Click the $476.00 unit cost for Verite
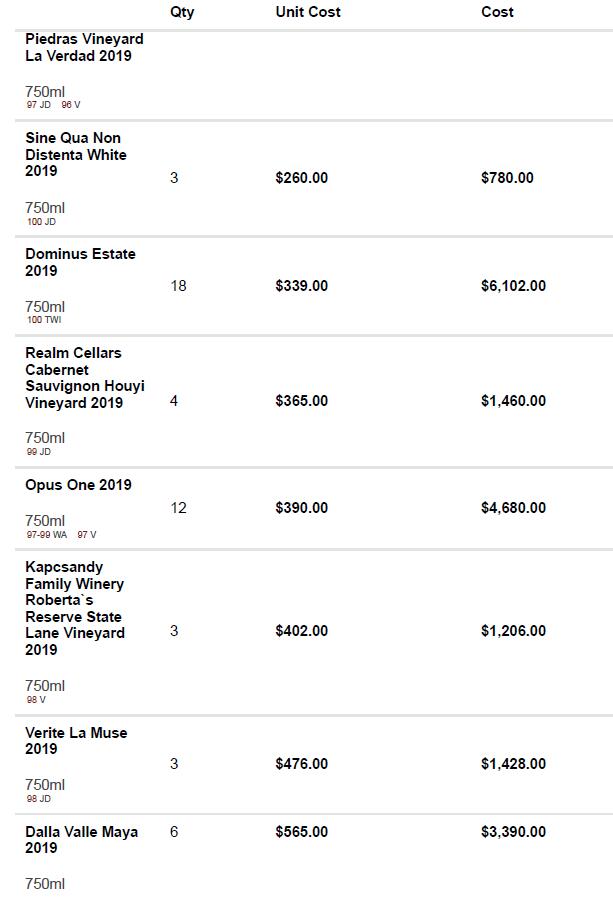The width and height of the screenshot is (613, 904). coord(301,764)
